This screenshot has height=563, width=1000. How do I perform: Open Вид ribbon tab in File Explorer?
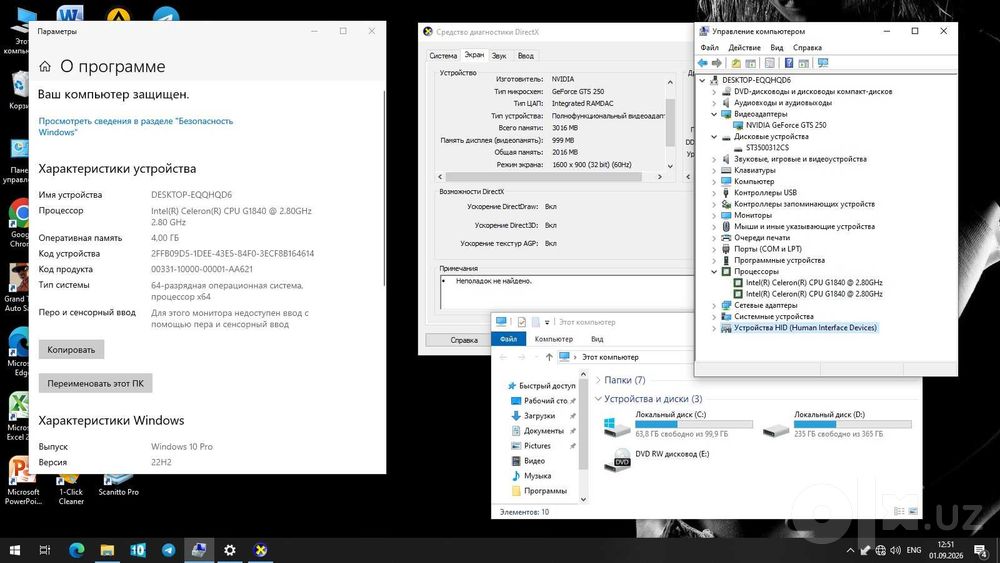(x=597, y=339)
